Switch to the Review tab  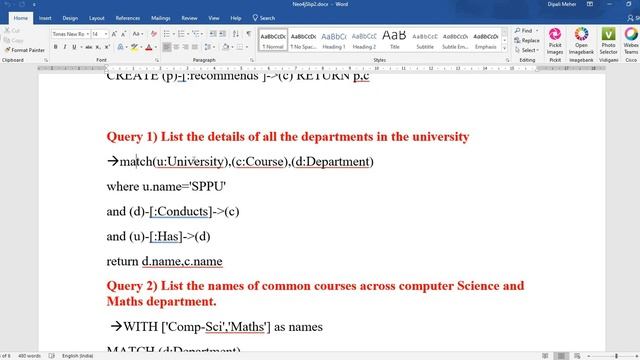tap(189, 18)
